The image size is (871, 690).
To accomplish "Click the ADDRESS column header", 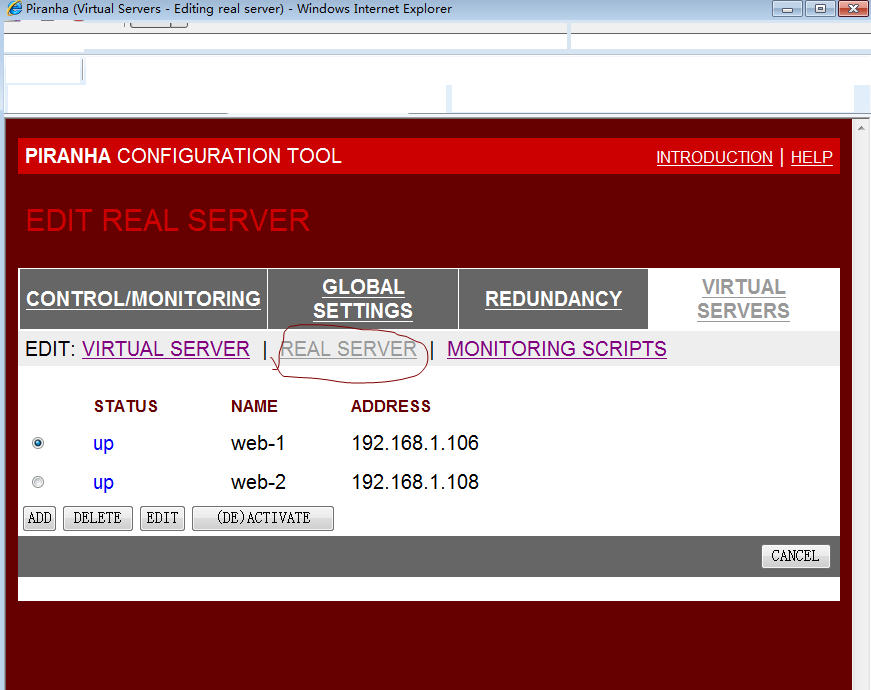I will point(391,406).
